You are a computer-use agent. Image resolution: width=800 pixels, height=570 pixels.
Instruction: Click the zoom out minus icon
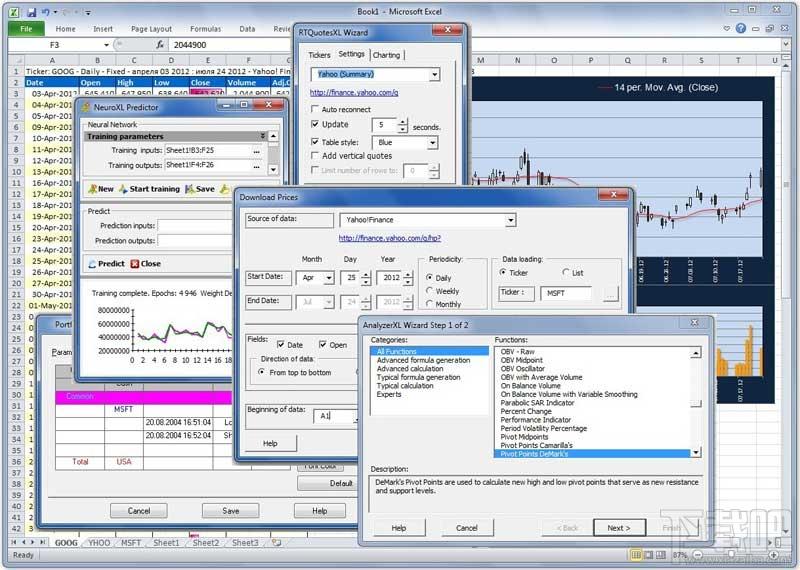click(698, 555)
